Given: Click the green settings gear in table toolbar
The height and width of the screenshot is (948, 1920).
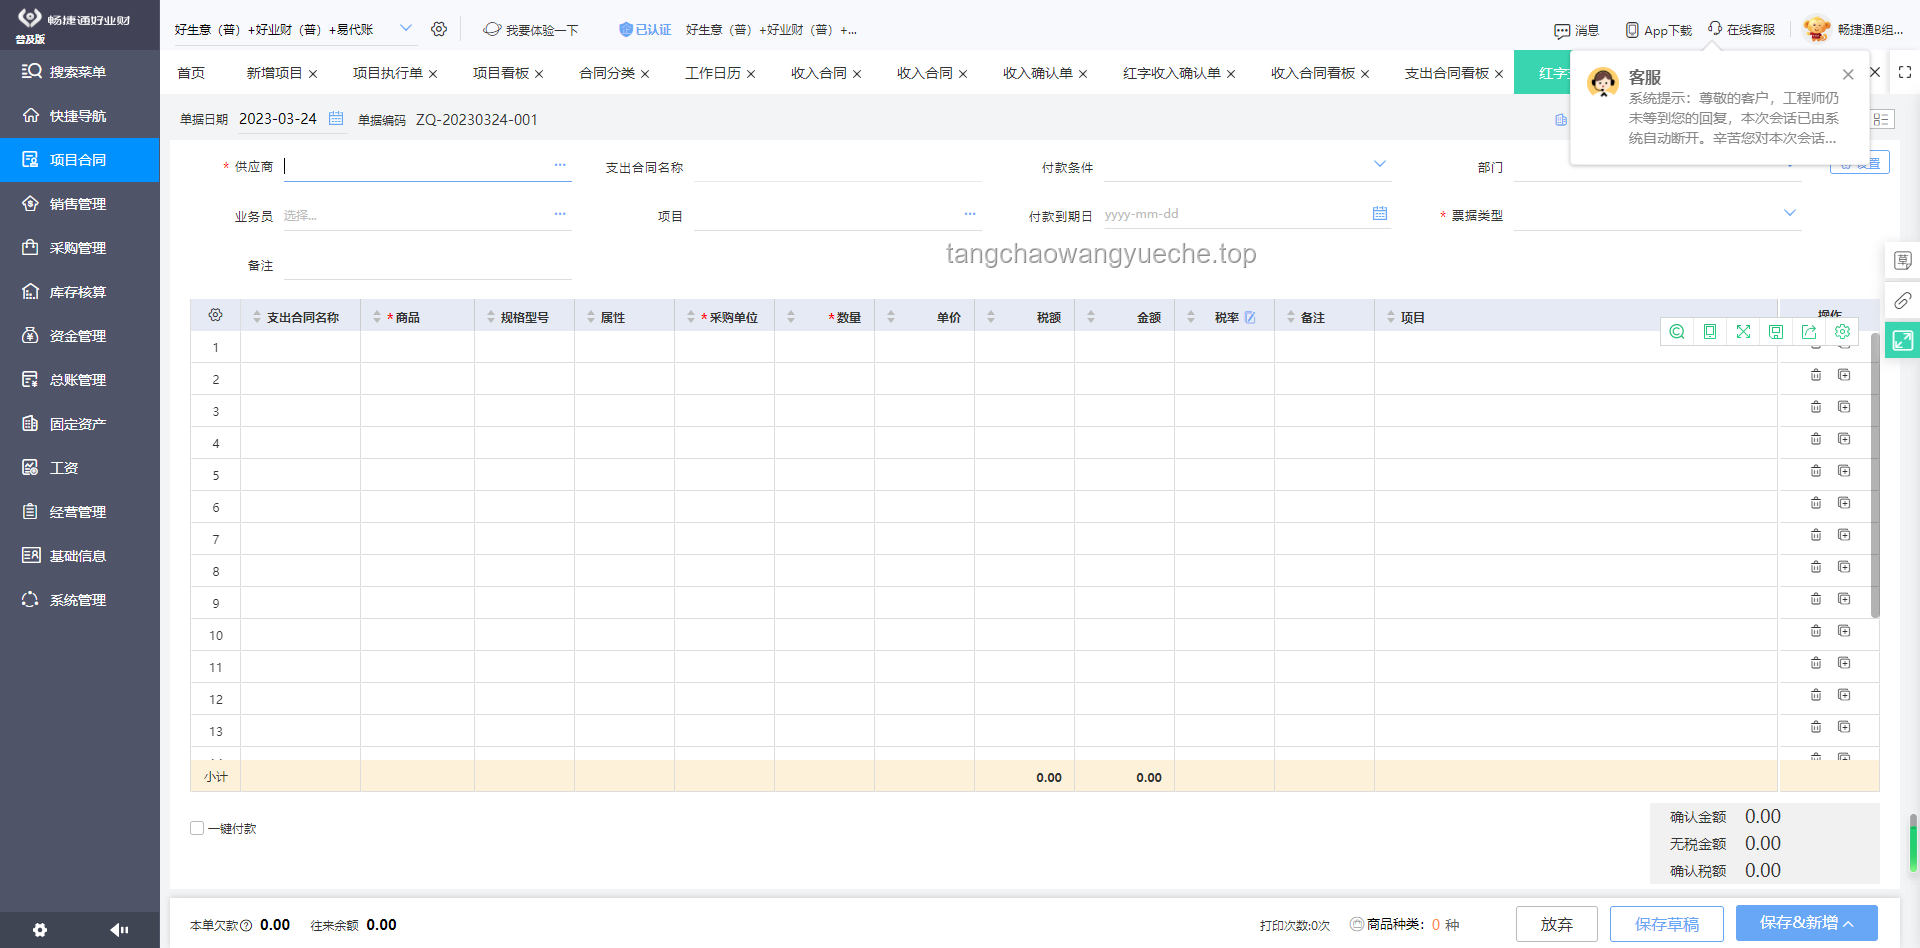Looking at the screenshot, I should (1842, 332).
